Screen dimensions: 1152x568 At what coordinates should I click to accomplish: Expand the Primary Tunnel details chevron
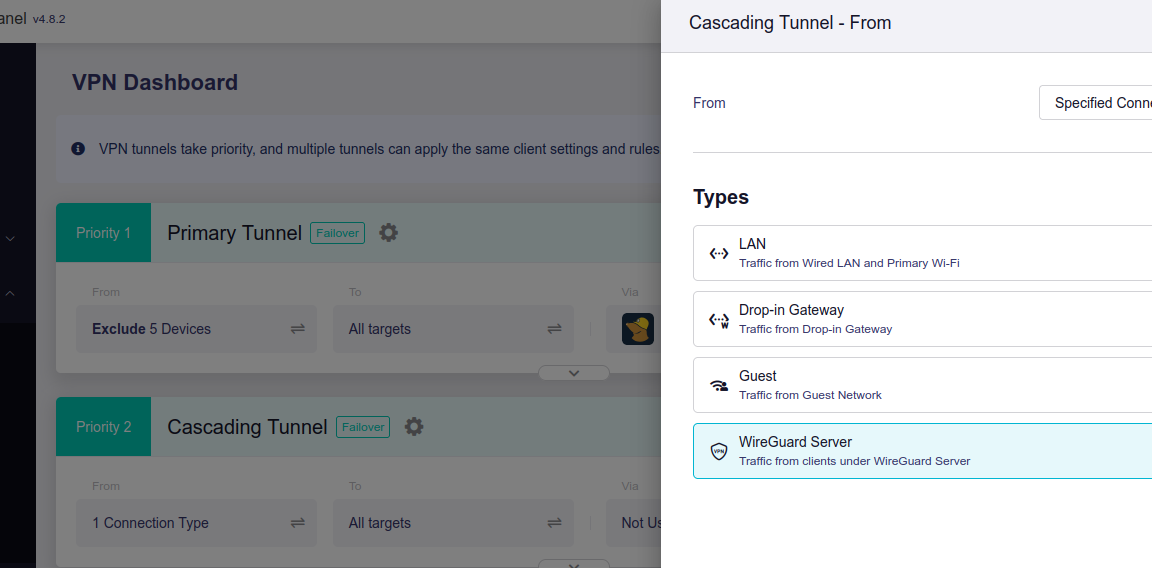tap(574, 373)
